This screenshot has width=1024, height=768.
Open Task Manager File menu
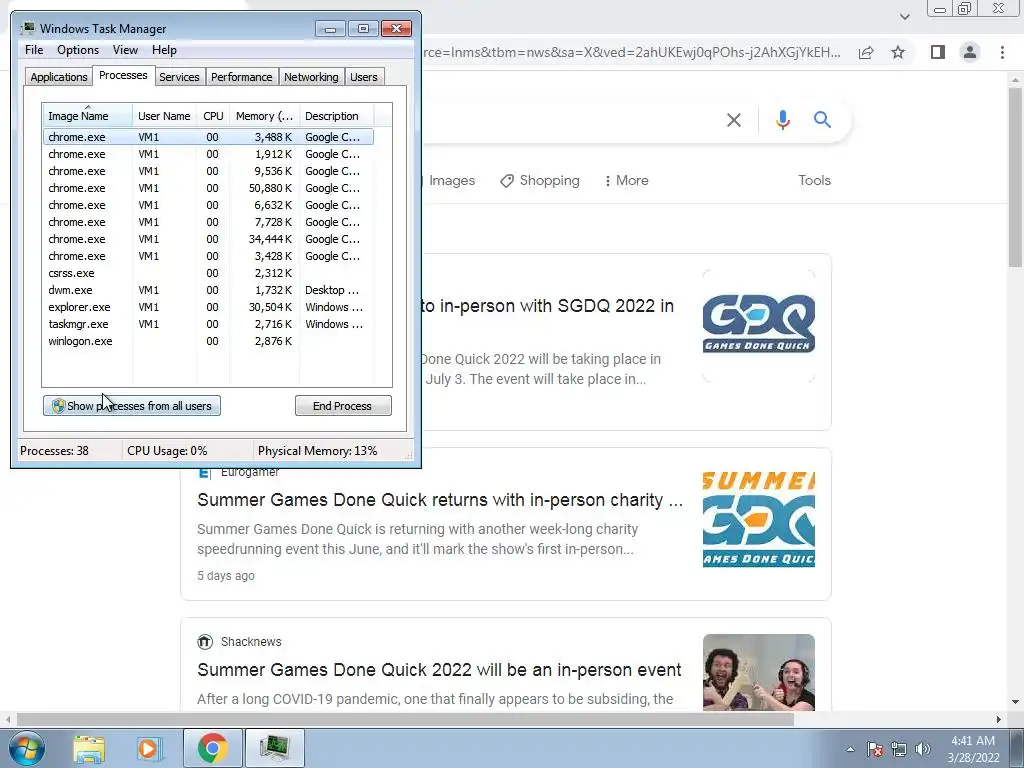(x=34, y=50)
